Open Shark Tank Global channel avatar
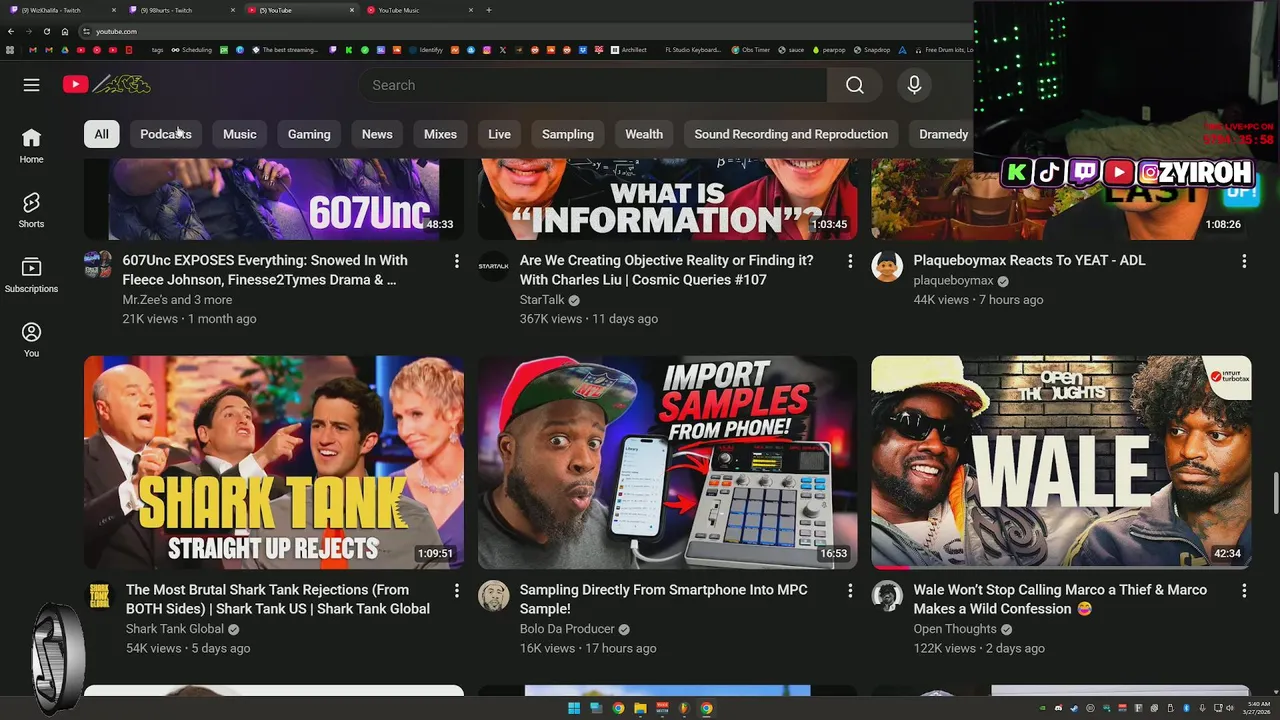Screen dimensions: 1280x720 coord(100,596)
